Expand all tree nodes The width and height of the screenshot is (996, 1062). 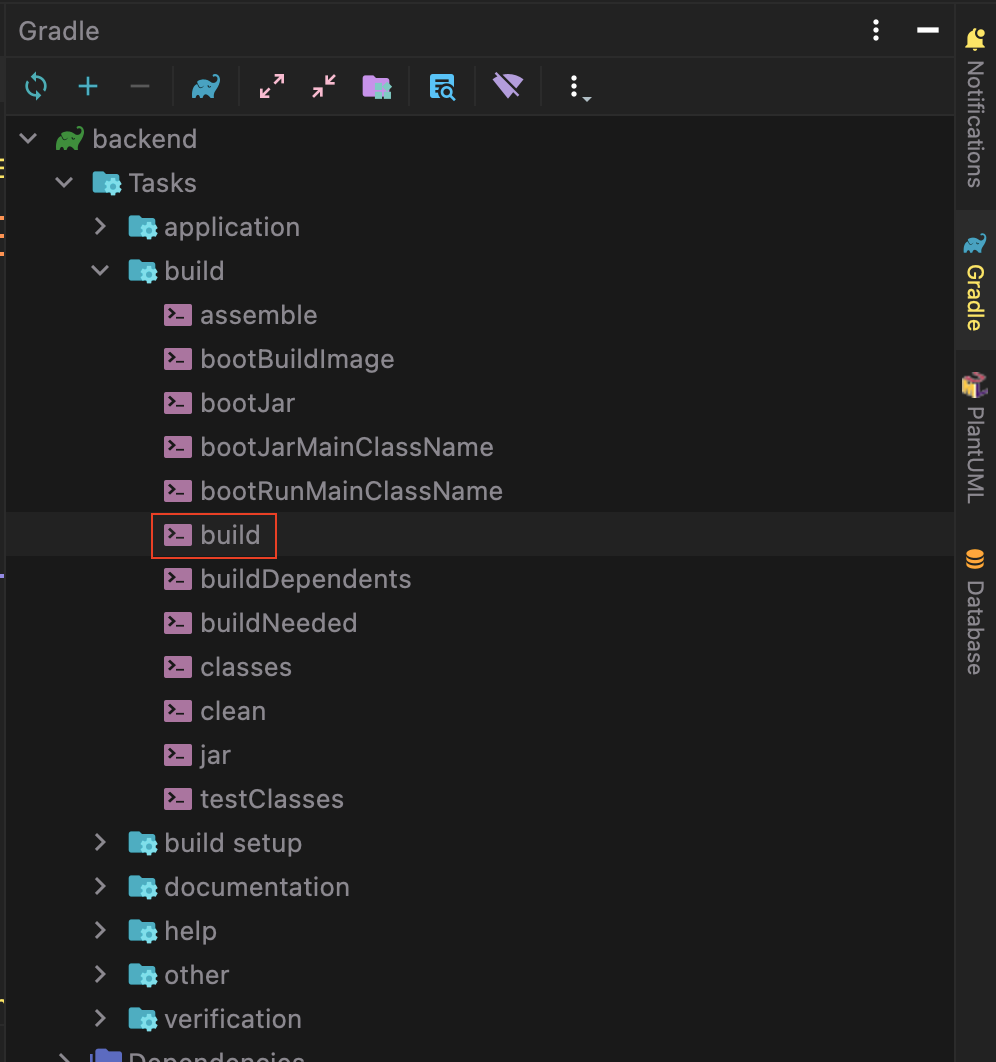tap(272, 87)
